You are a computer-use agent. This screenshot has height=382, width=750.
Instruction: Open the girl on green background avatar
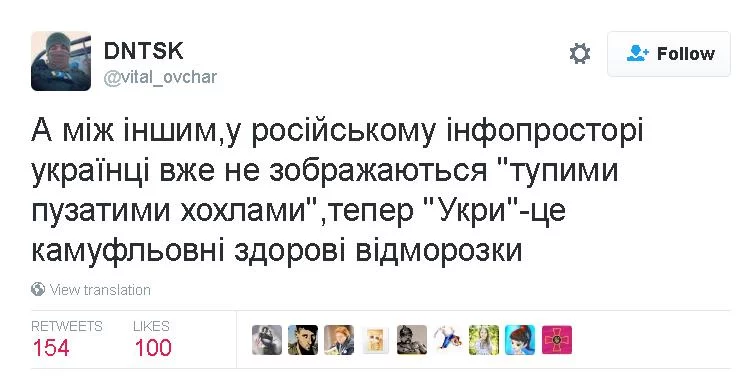point(484,340)
